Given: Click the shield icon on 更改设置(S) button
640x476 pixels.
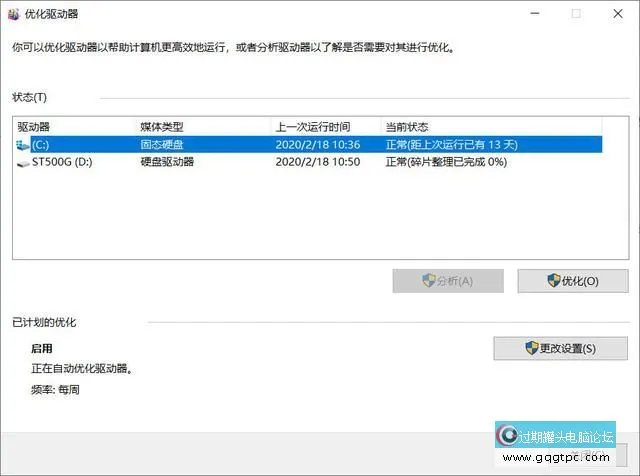Looking at the screenshot, I should [531, 348].
